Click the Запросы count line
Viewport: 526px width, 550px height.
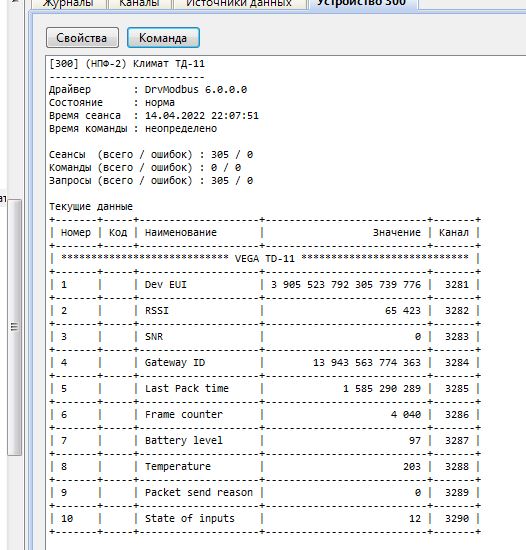tap(151, 180)
